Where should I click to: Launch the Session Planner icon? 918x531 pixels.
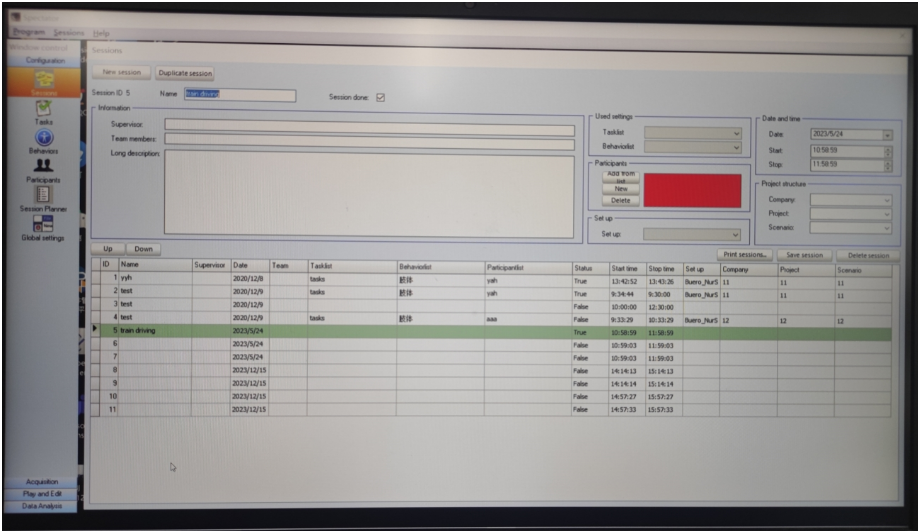pyautogui.click(x=44, y=194)
